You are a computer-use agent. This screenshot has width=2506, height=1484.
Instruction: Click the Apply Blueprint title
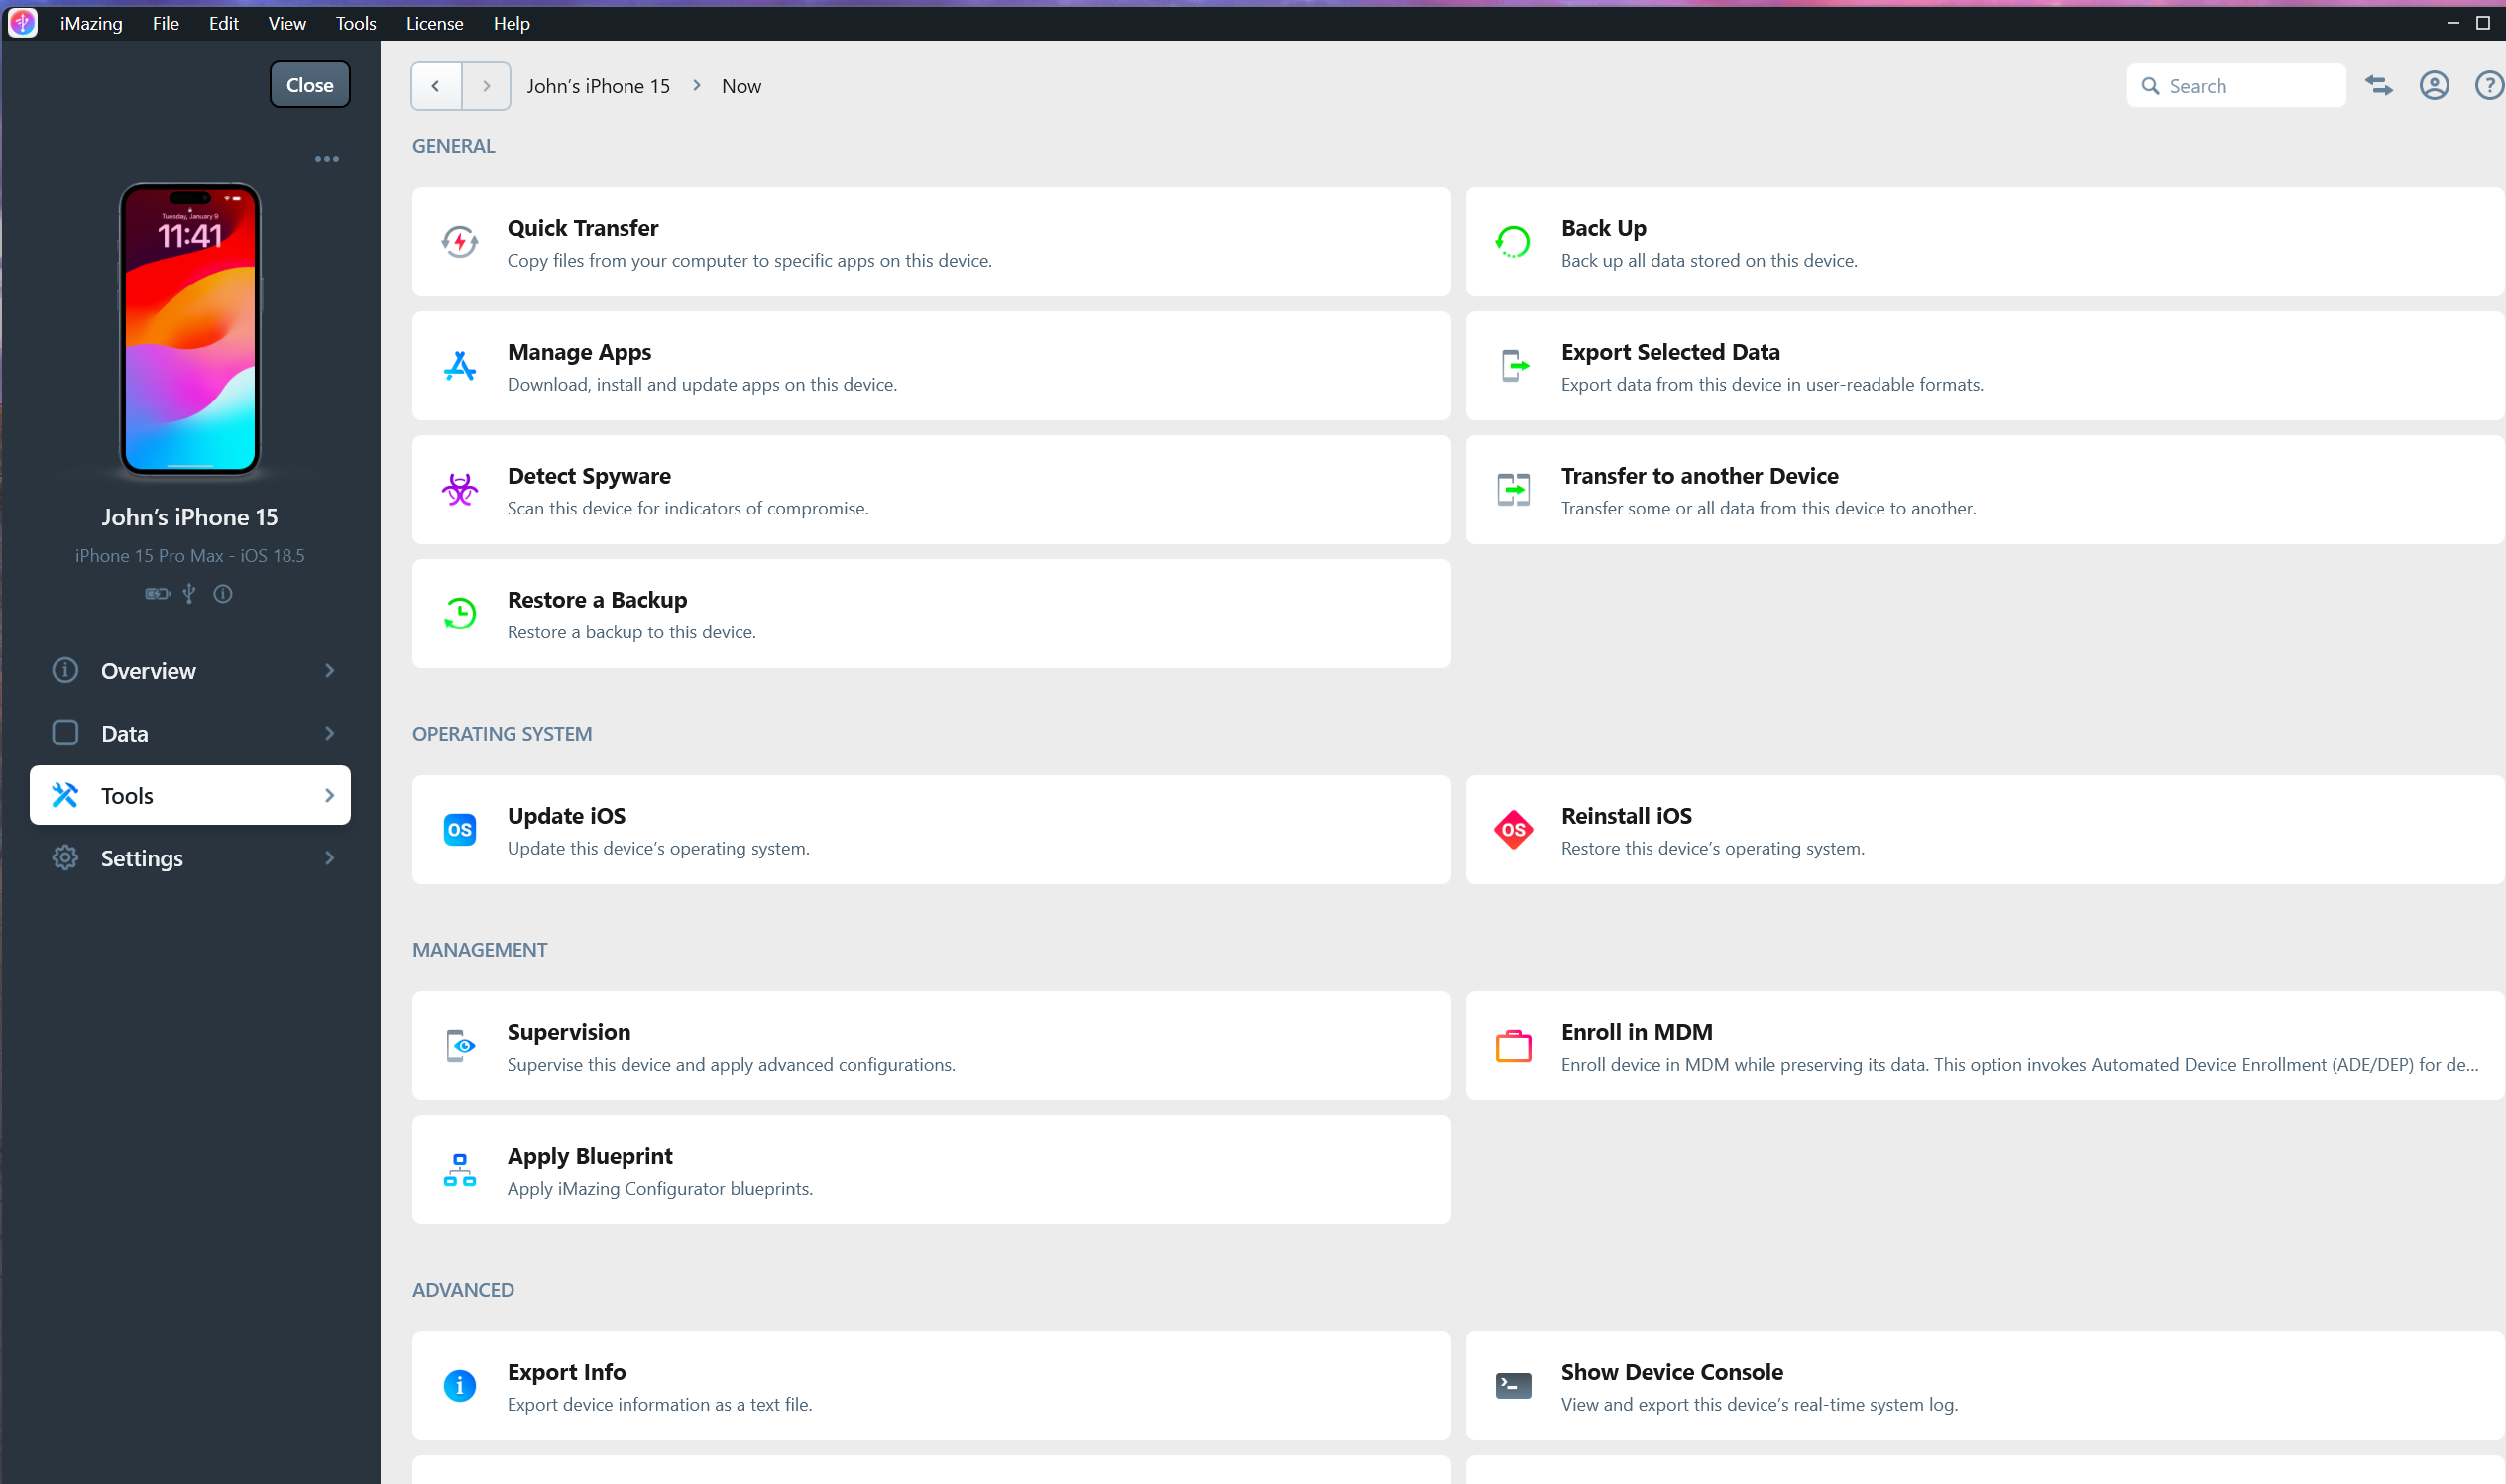(x=590, y=1156)
